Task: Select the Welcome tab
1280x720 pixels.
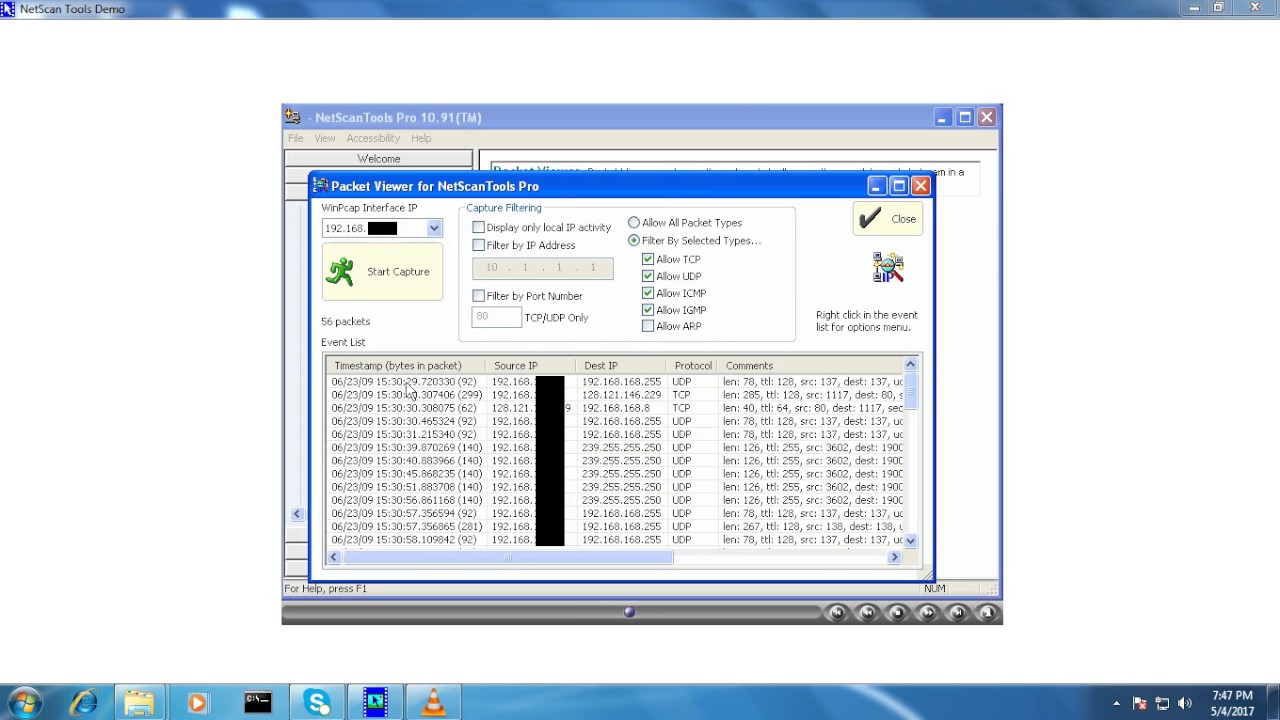Action: 379,159
